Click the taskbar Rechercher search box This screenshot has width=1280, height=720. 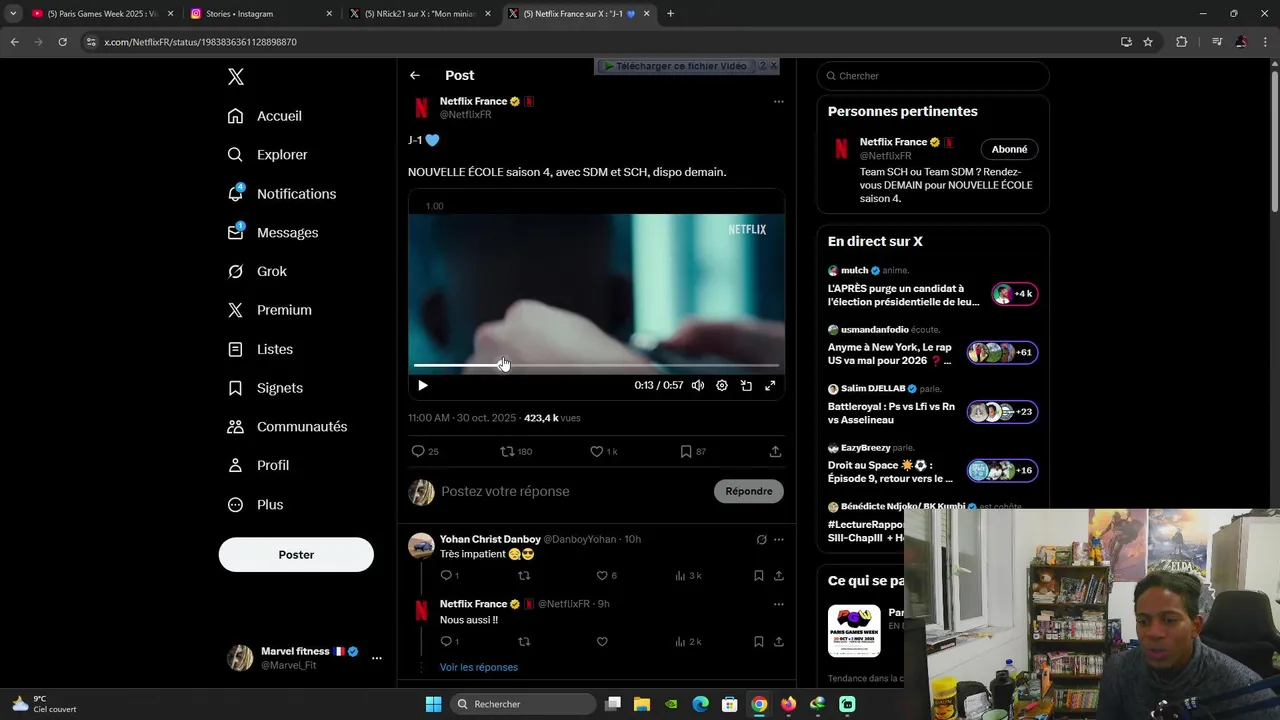tap(521, 704)
